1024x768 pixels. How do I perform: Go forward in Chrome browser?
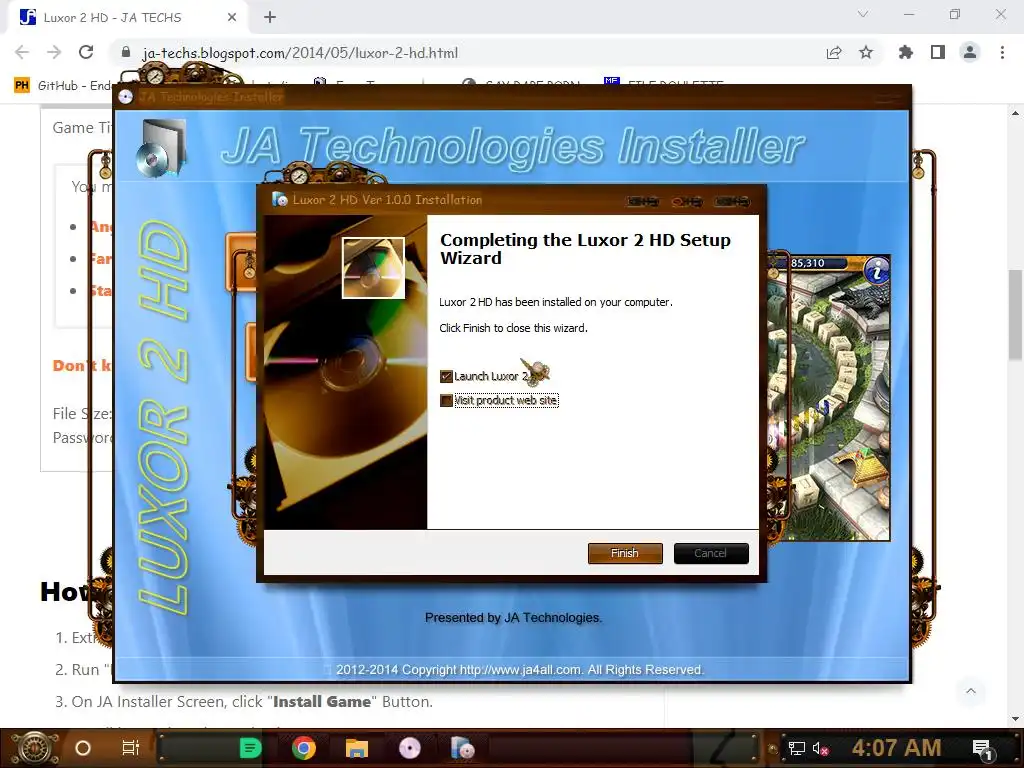point(54,52)
